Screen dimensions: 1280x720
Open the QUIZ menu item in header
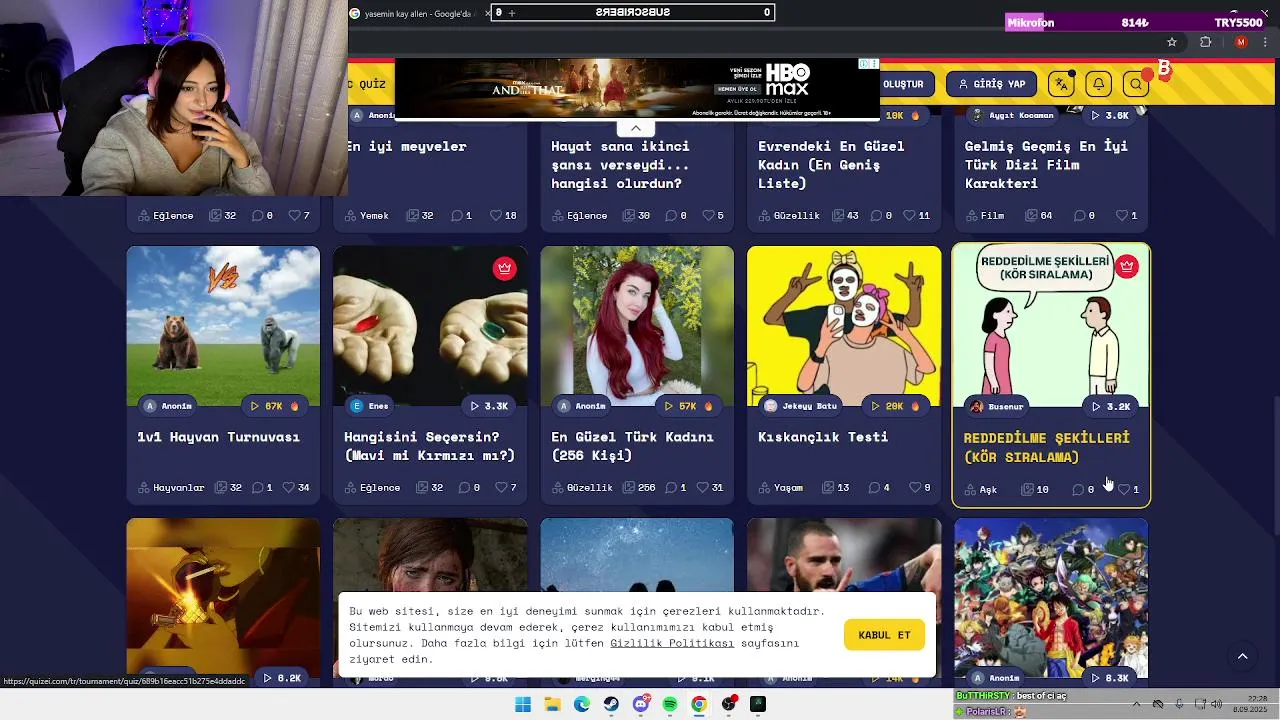[370, 84]
